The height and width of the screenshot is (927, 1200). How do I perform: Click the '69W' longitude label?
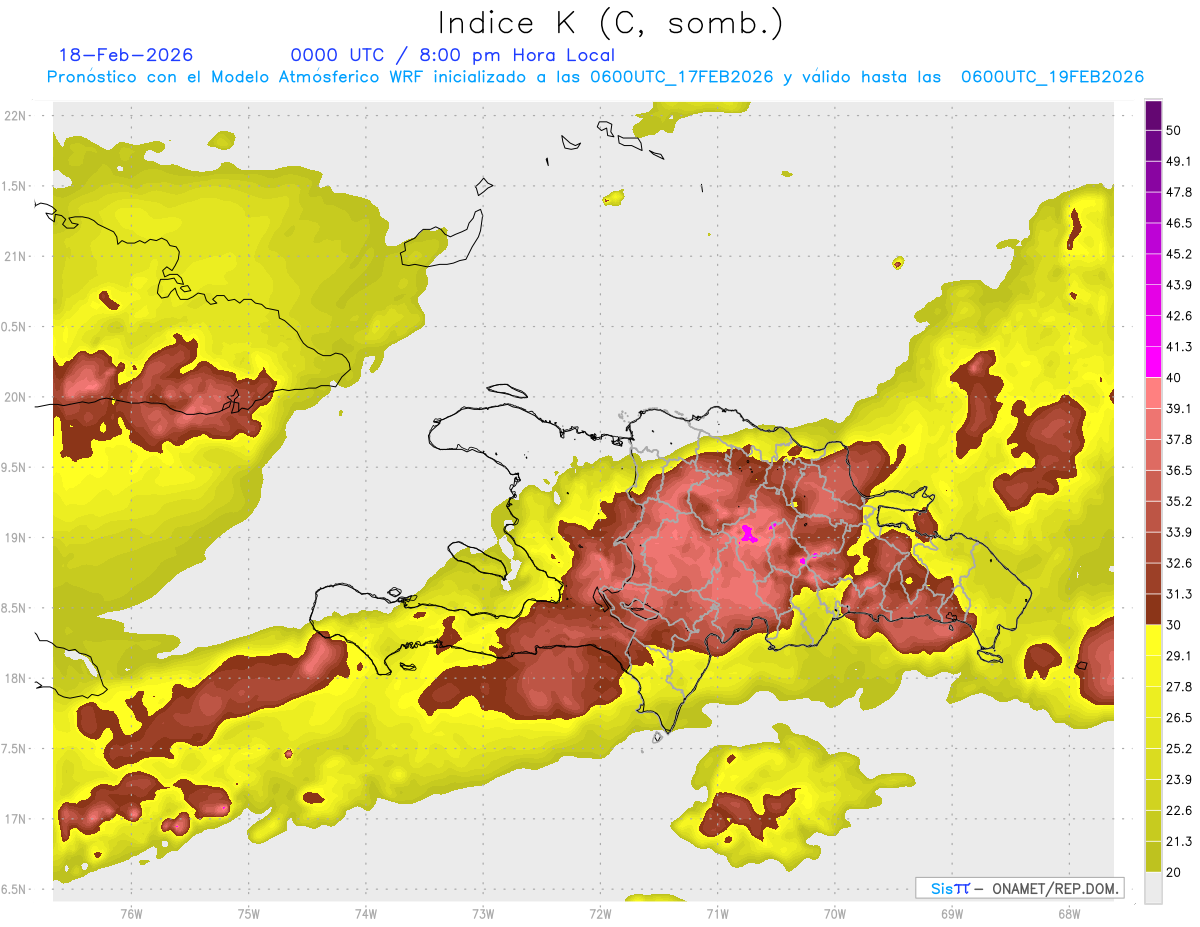951,914
